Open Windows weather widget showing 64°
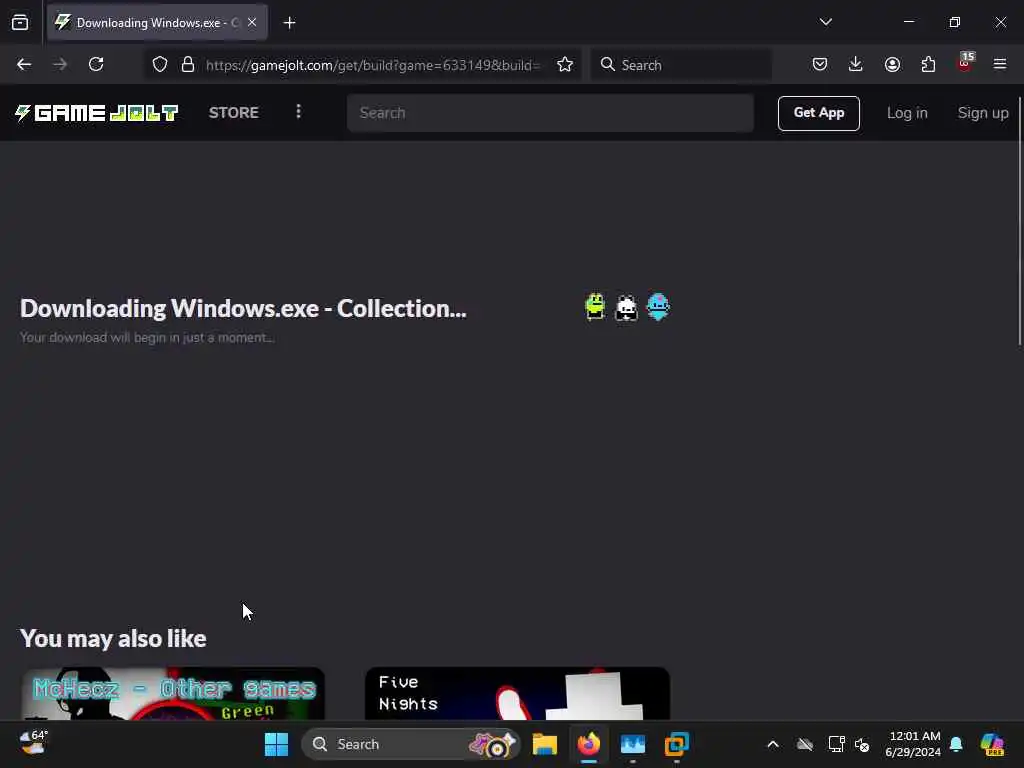The image size is (1024, 768). pyautogui.click(x=33, y=744)
